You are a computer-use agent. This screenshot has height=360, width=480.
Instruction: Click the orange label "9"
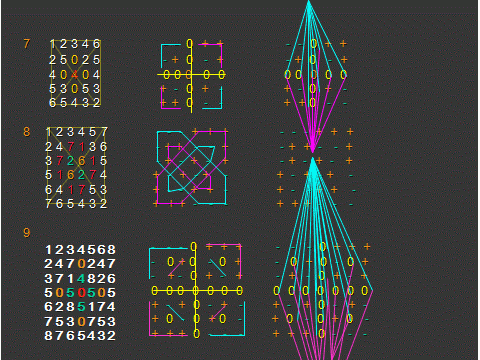point(27,232)
